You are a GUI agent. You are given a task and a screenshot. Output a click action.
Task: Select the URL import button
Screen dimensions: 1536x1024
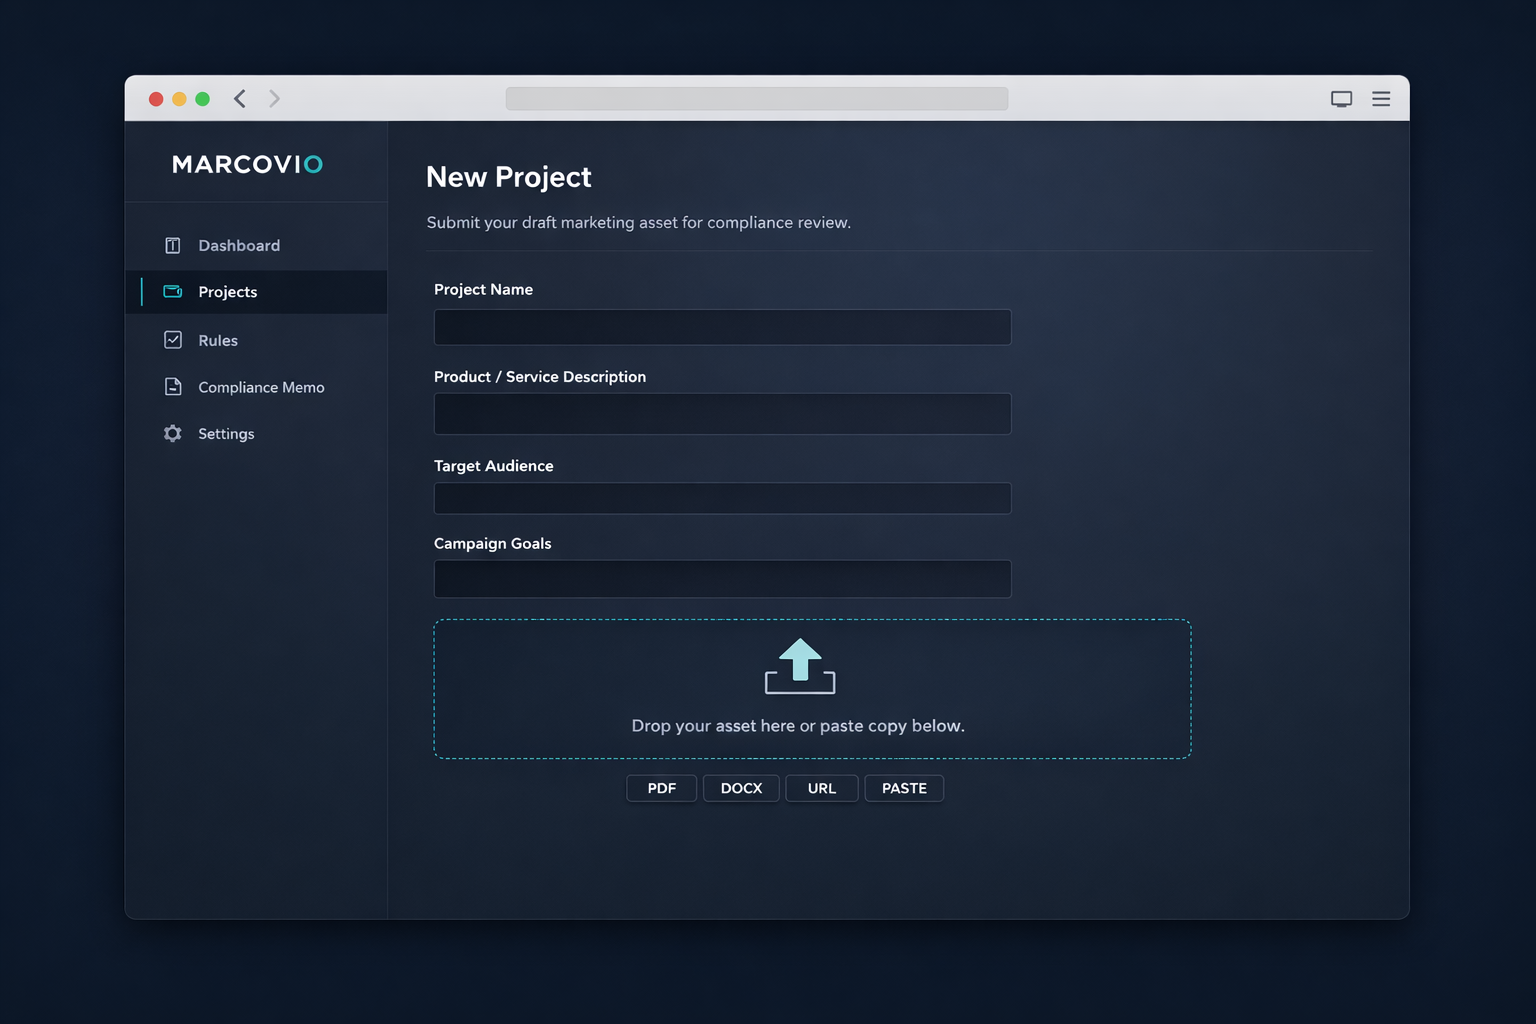(x=821, y=788)
